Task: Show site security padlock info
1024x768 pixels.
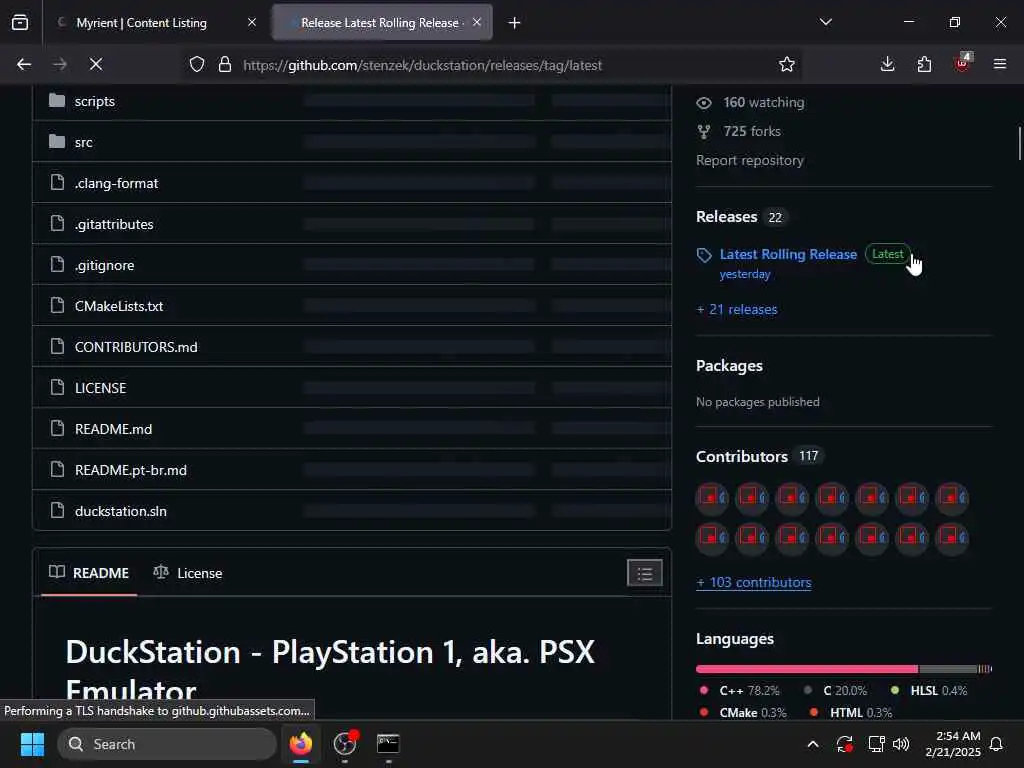Action: click(225, 64)
